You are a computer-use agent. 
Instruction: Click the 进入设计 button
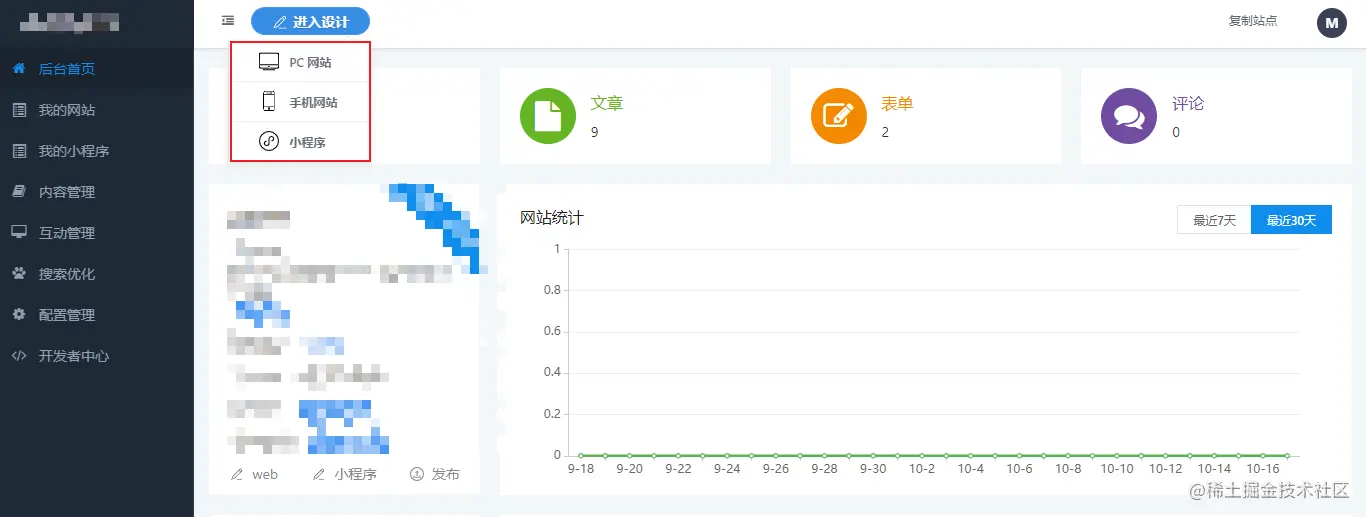(x=310, y=21)
